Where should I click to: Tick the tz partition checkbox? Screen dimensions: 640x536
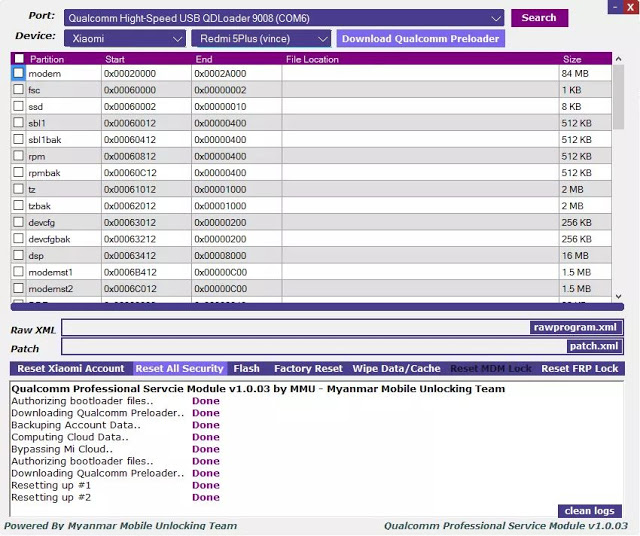click(x=18, y=189)
